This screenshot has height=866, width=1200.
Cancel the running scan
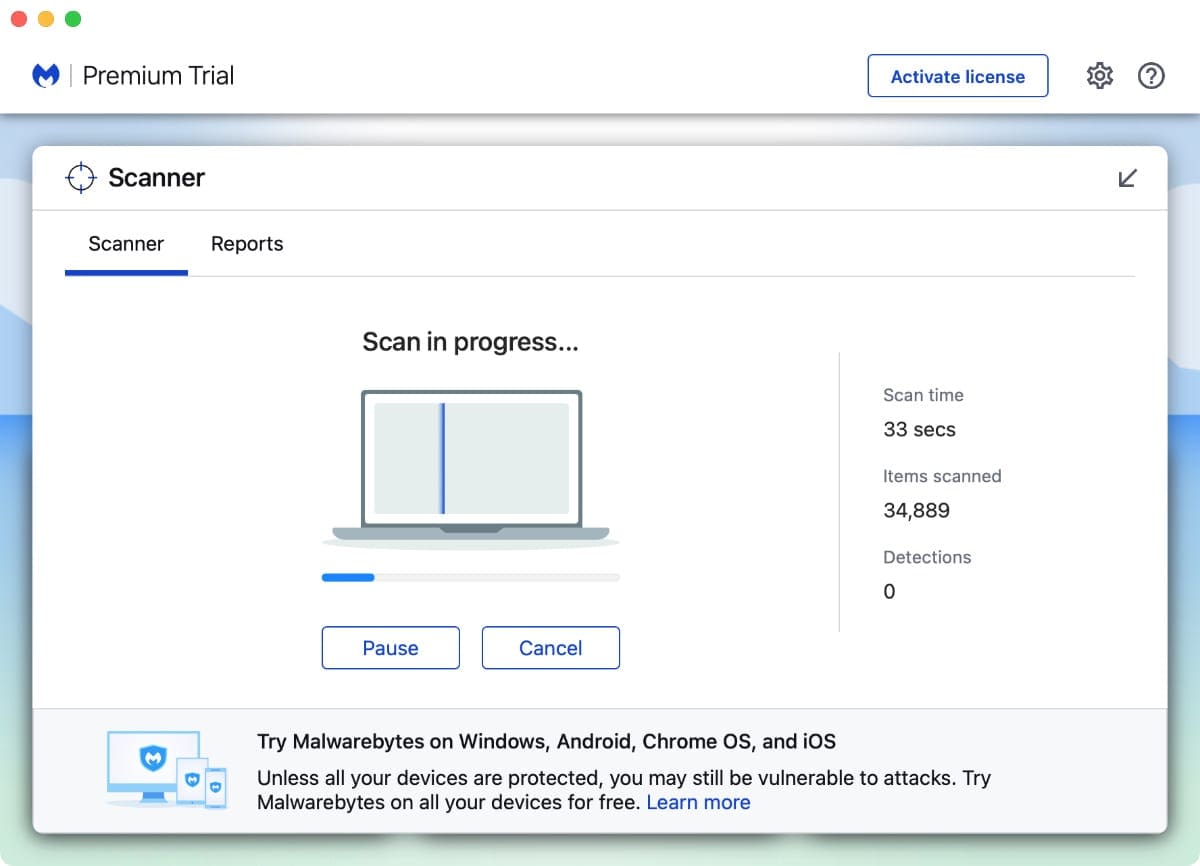(x=550, y=648)
